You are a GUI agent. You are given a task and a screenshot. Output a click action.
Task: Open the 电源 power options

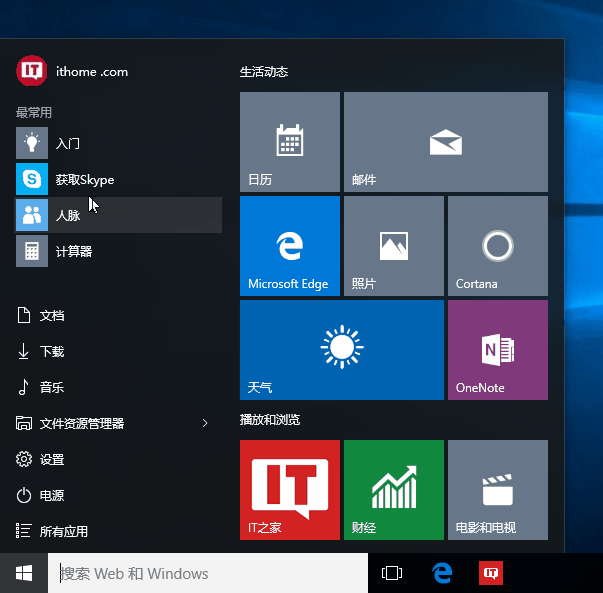51,496
